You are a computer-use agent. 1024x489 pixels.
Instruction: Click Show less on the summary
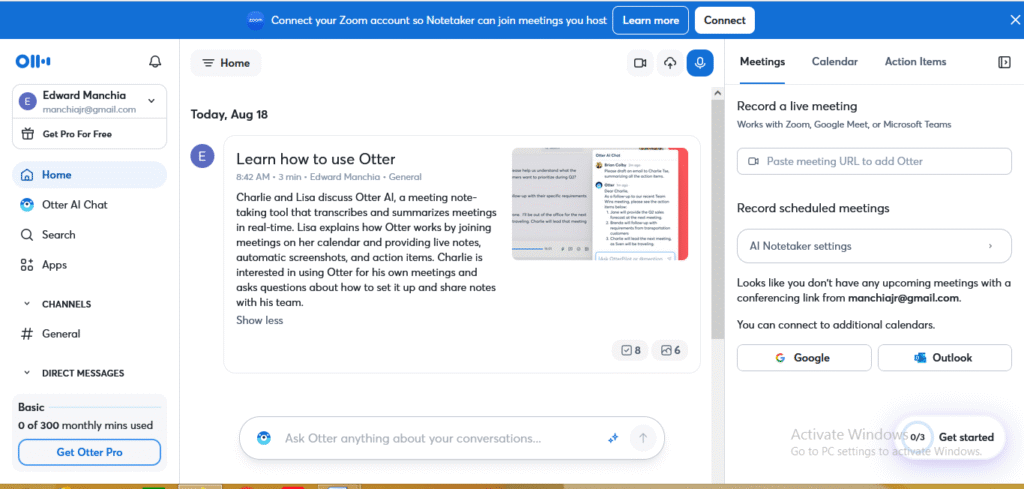coord(259,320)
